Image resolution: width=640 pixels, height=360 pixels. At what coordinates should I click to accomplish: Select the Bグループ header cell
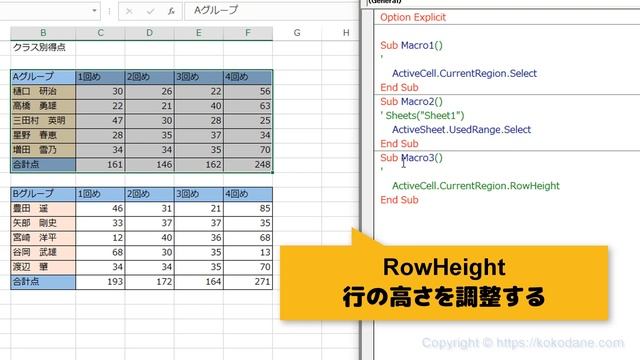(x=43, y=194)
